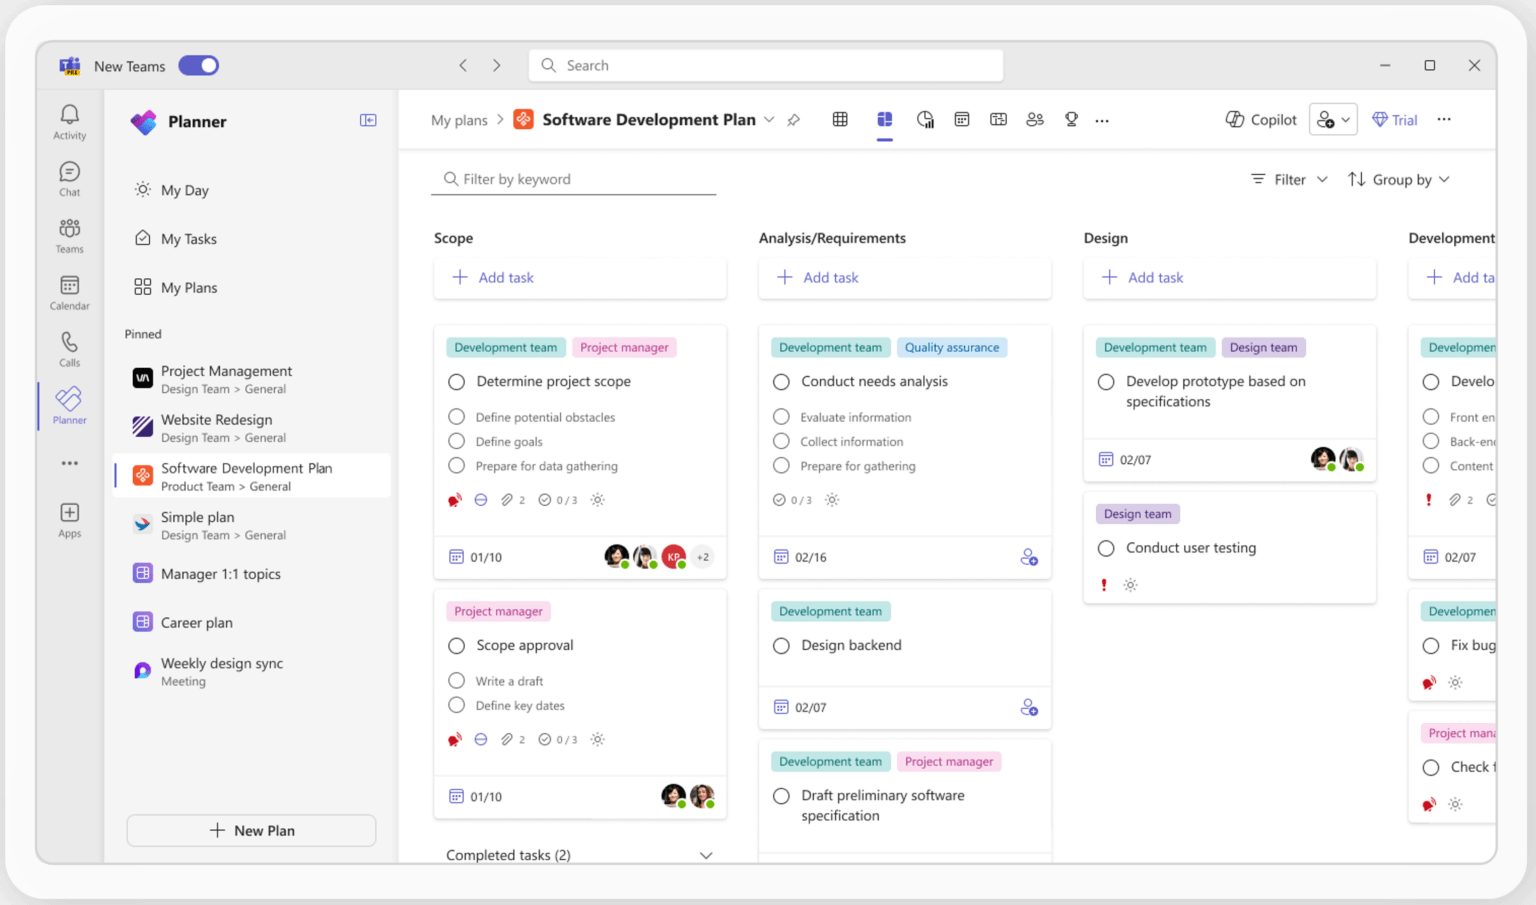Go back with the navigation arrow
The image size is (1536, 905).
click(x=463, y=65)
